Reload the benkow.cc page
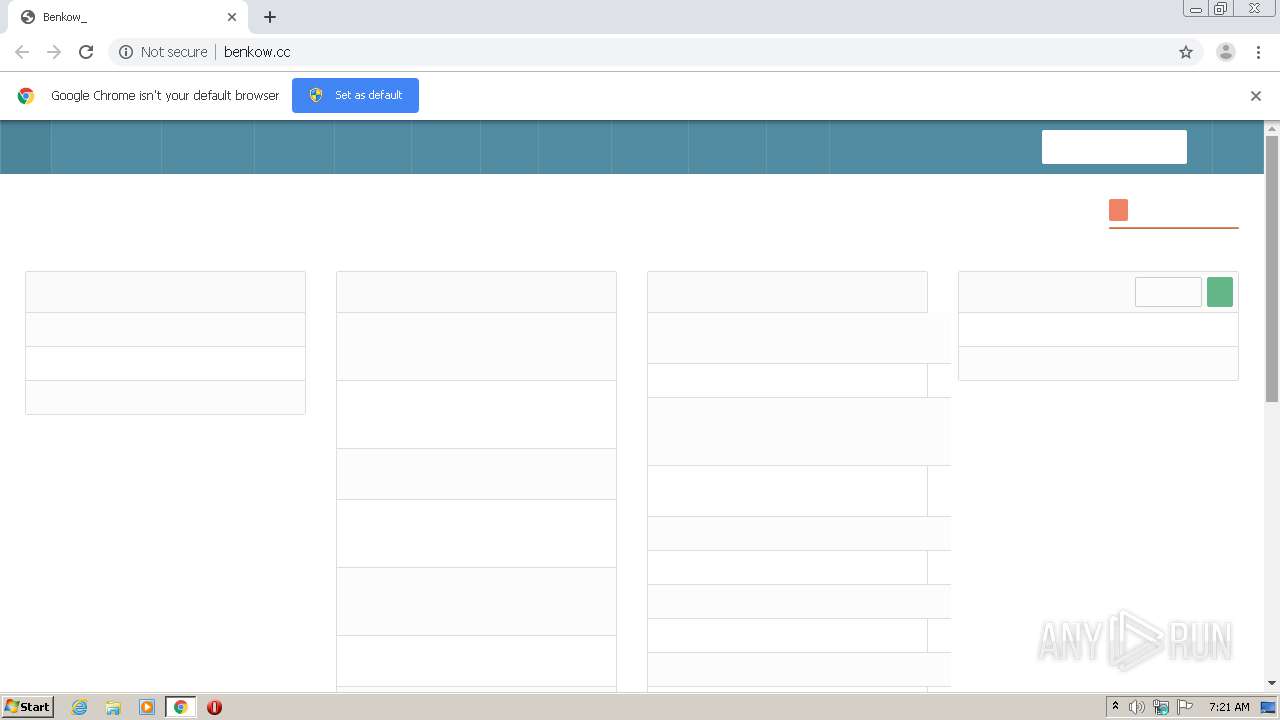Image resolution: width=1280 pixels, height=720 pixels. pos(86,52)
